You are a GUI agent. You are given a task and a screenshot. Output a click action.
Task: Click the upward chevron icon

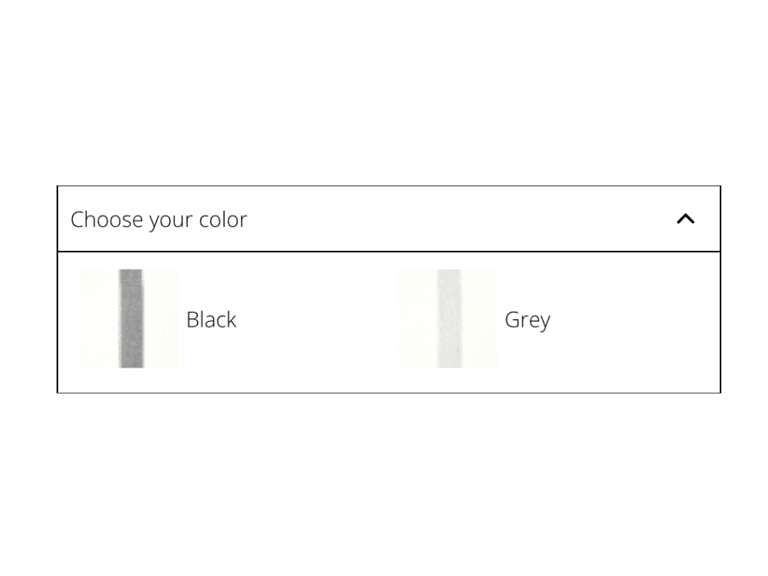pos(685,219)
